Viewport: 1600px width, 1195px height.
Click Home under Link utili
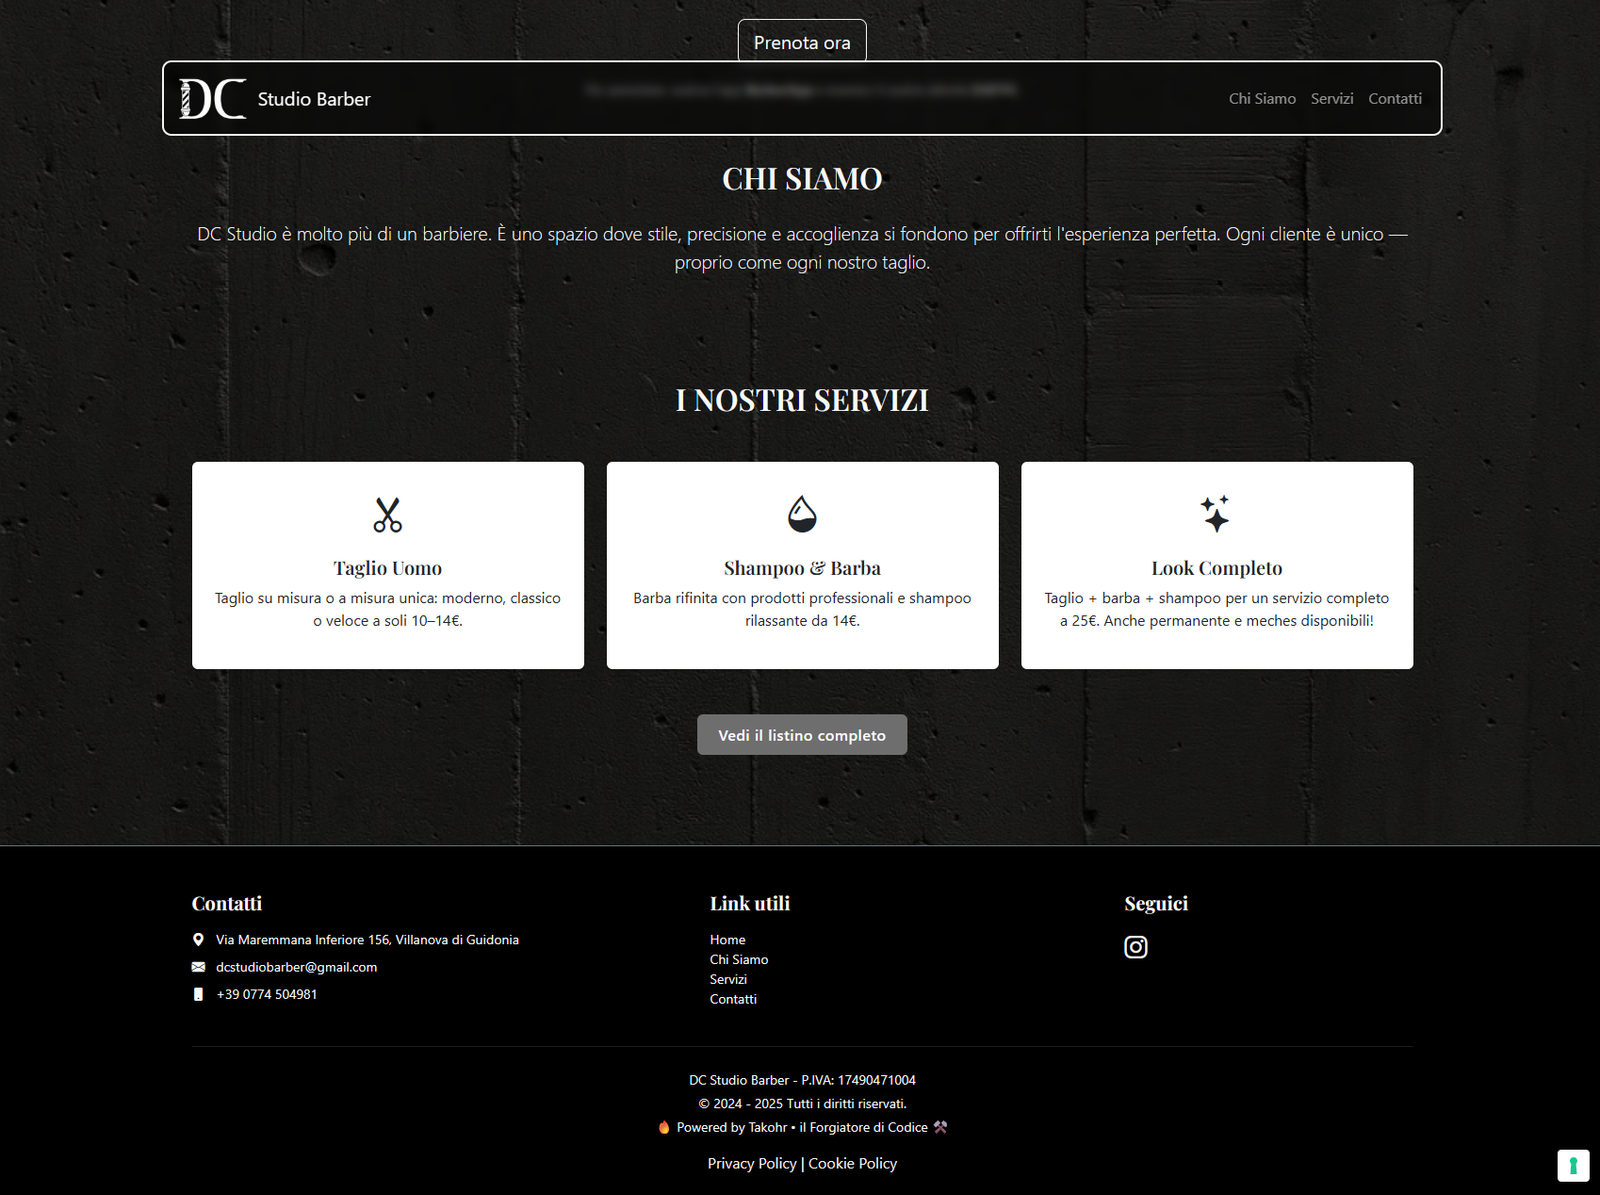(727, 939)
